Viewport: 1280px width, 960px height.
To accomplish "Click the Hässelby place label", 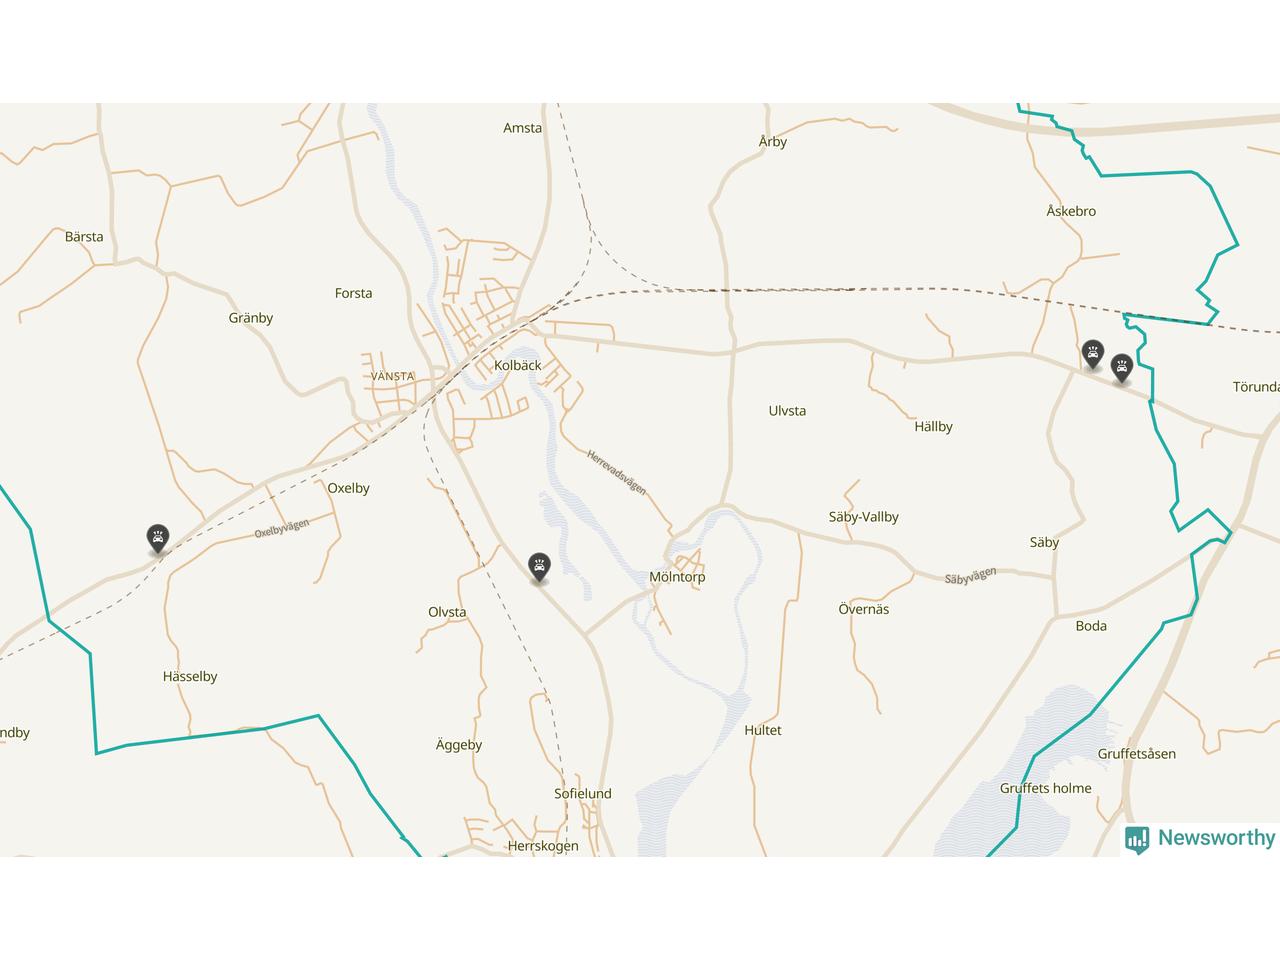I will point(190,677).
